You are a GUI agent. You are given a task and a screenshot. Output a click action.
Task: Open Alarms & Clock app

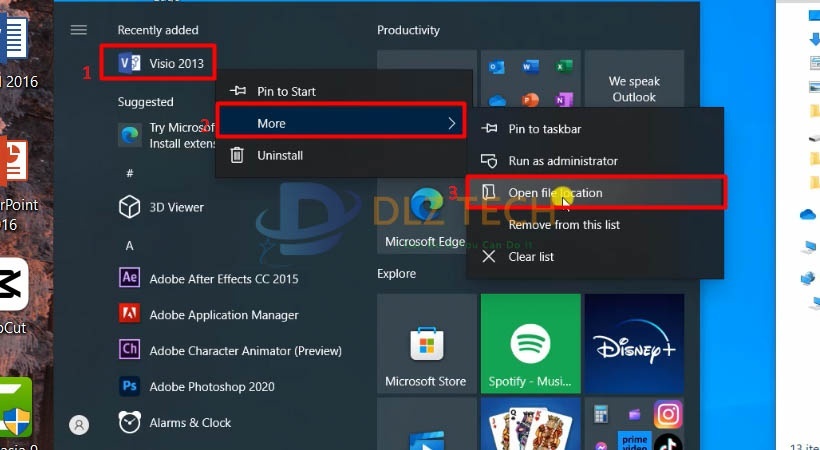pos(175,422)
